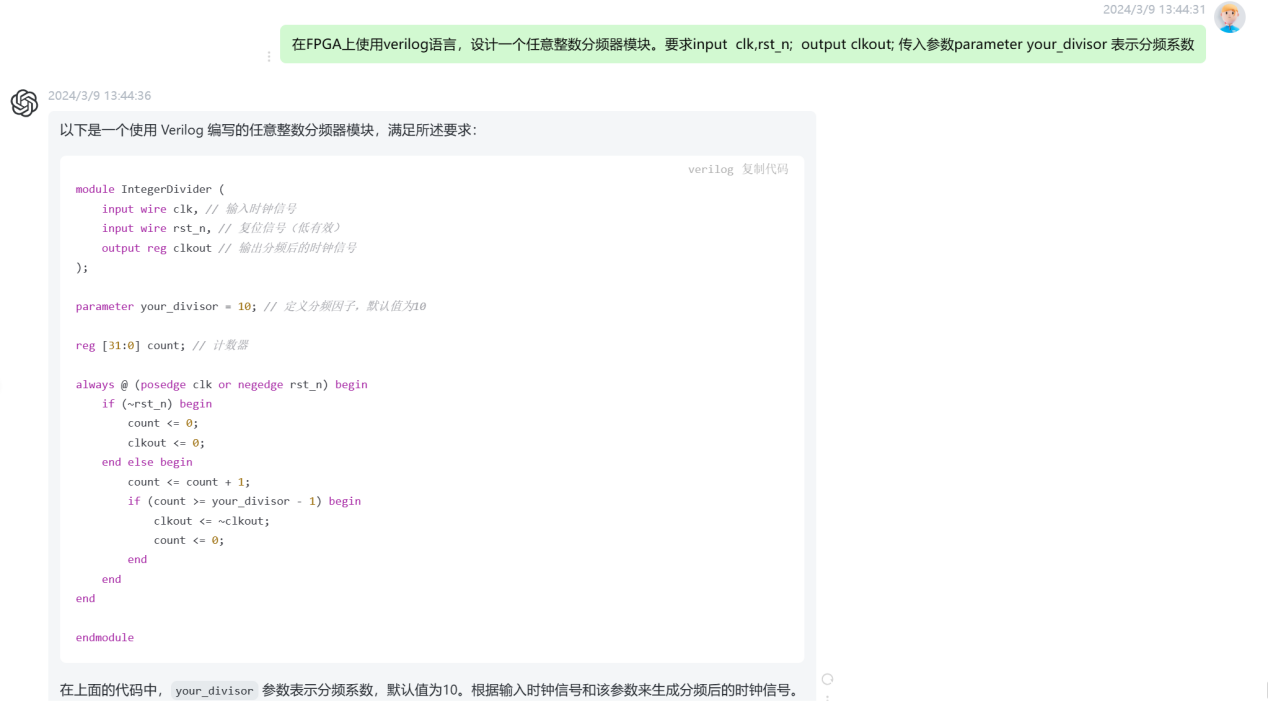The width and height of the screenshot is (1268, 702).
Task: Click the inline your_divisor code tag below code
Action: 214,691
